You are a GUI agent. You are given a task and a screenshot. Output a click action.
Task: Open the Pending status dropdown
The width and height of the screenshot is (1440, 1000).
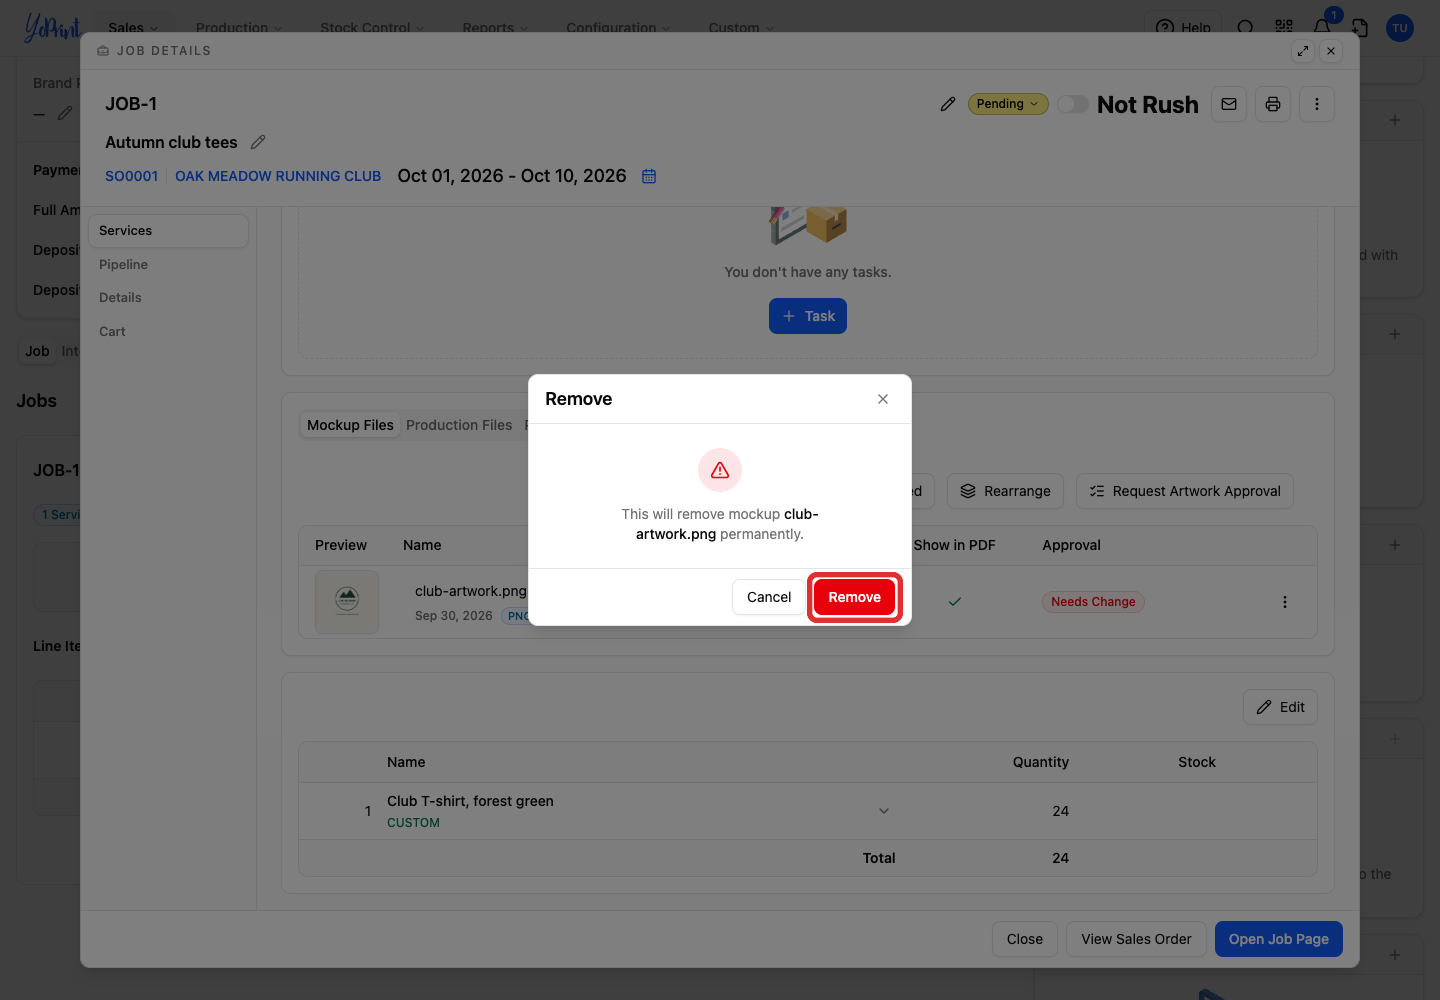(1008, 104)
